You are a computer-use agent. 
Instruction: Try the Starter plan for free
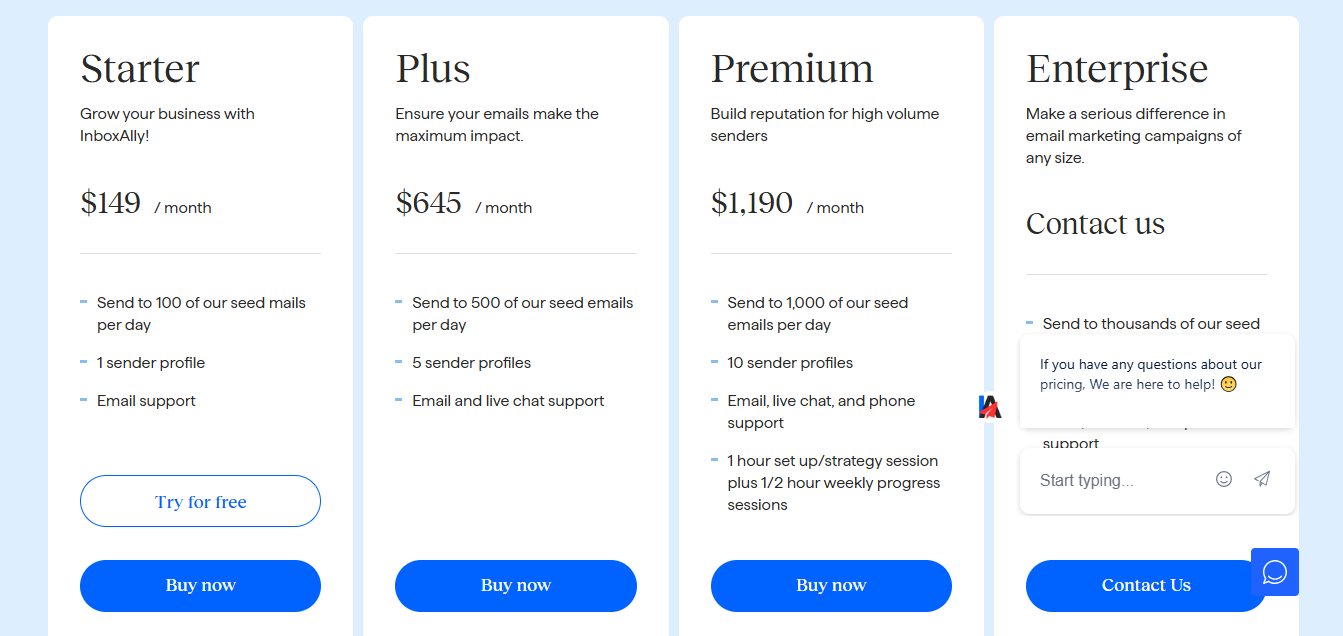click(200, 501)
